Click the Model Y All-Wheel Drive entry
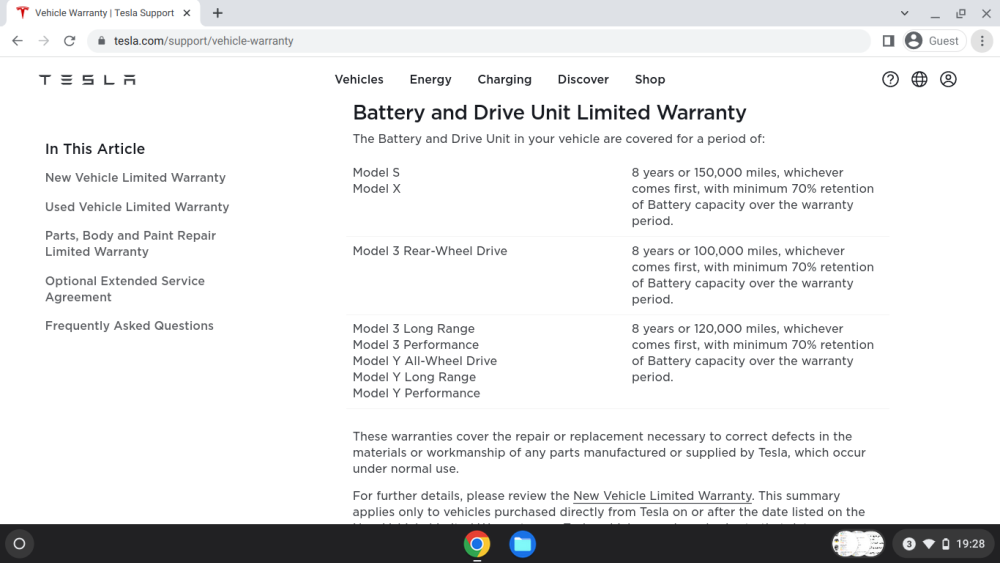 pyautogui.click(x=425, y=361)
